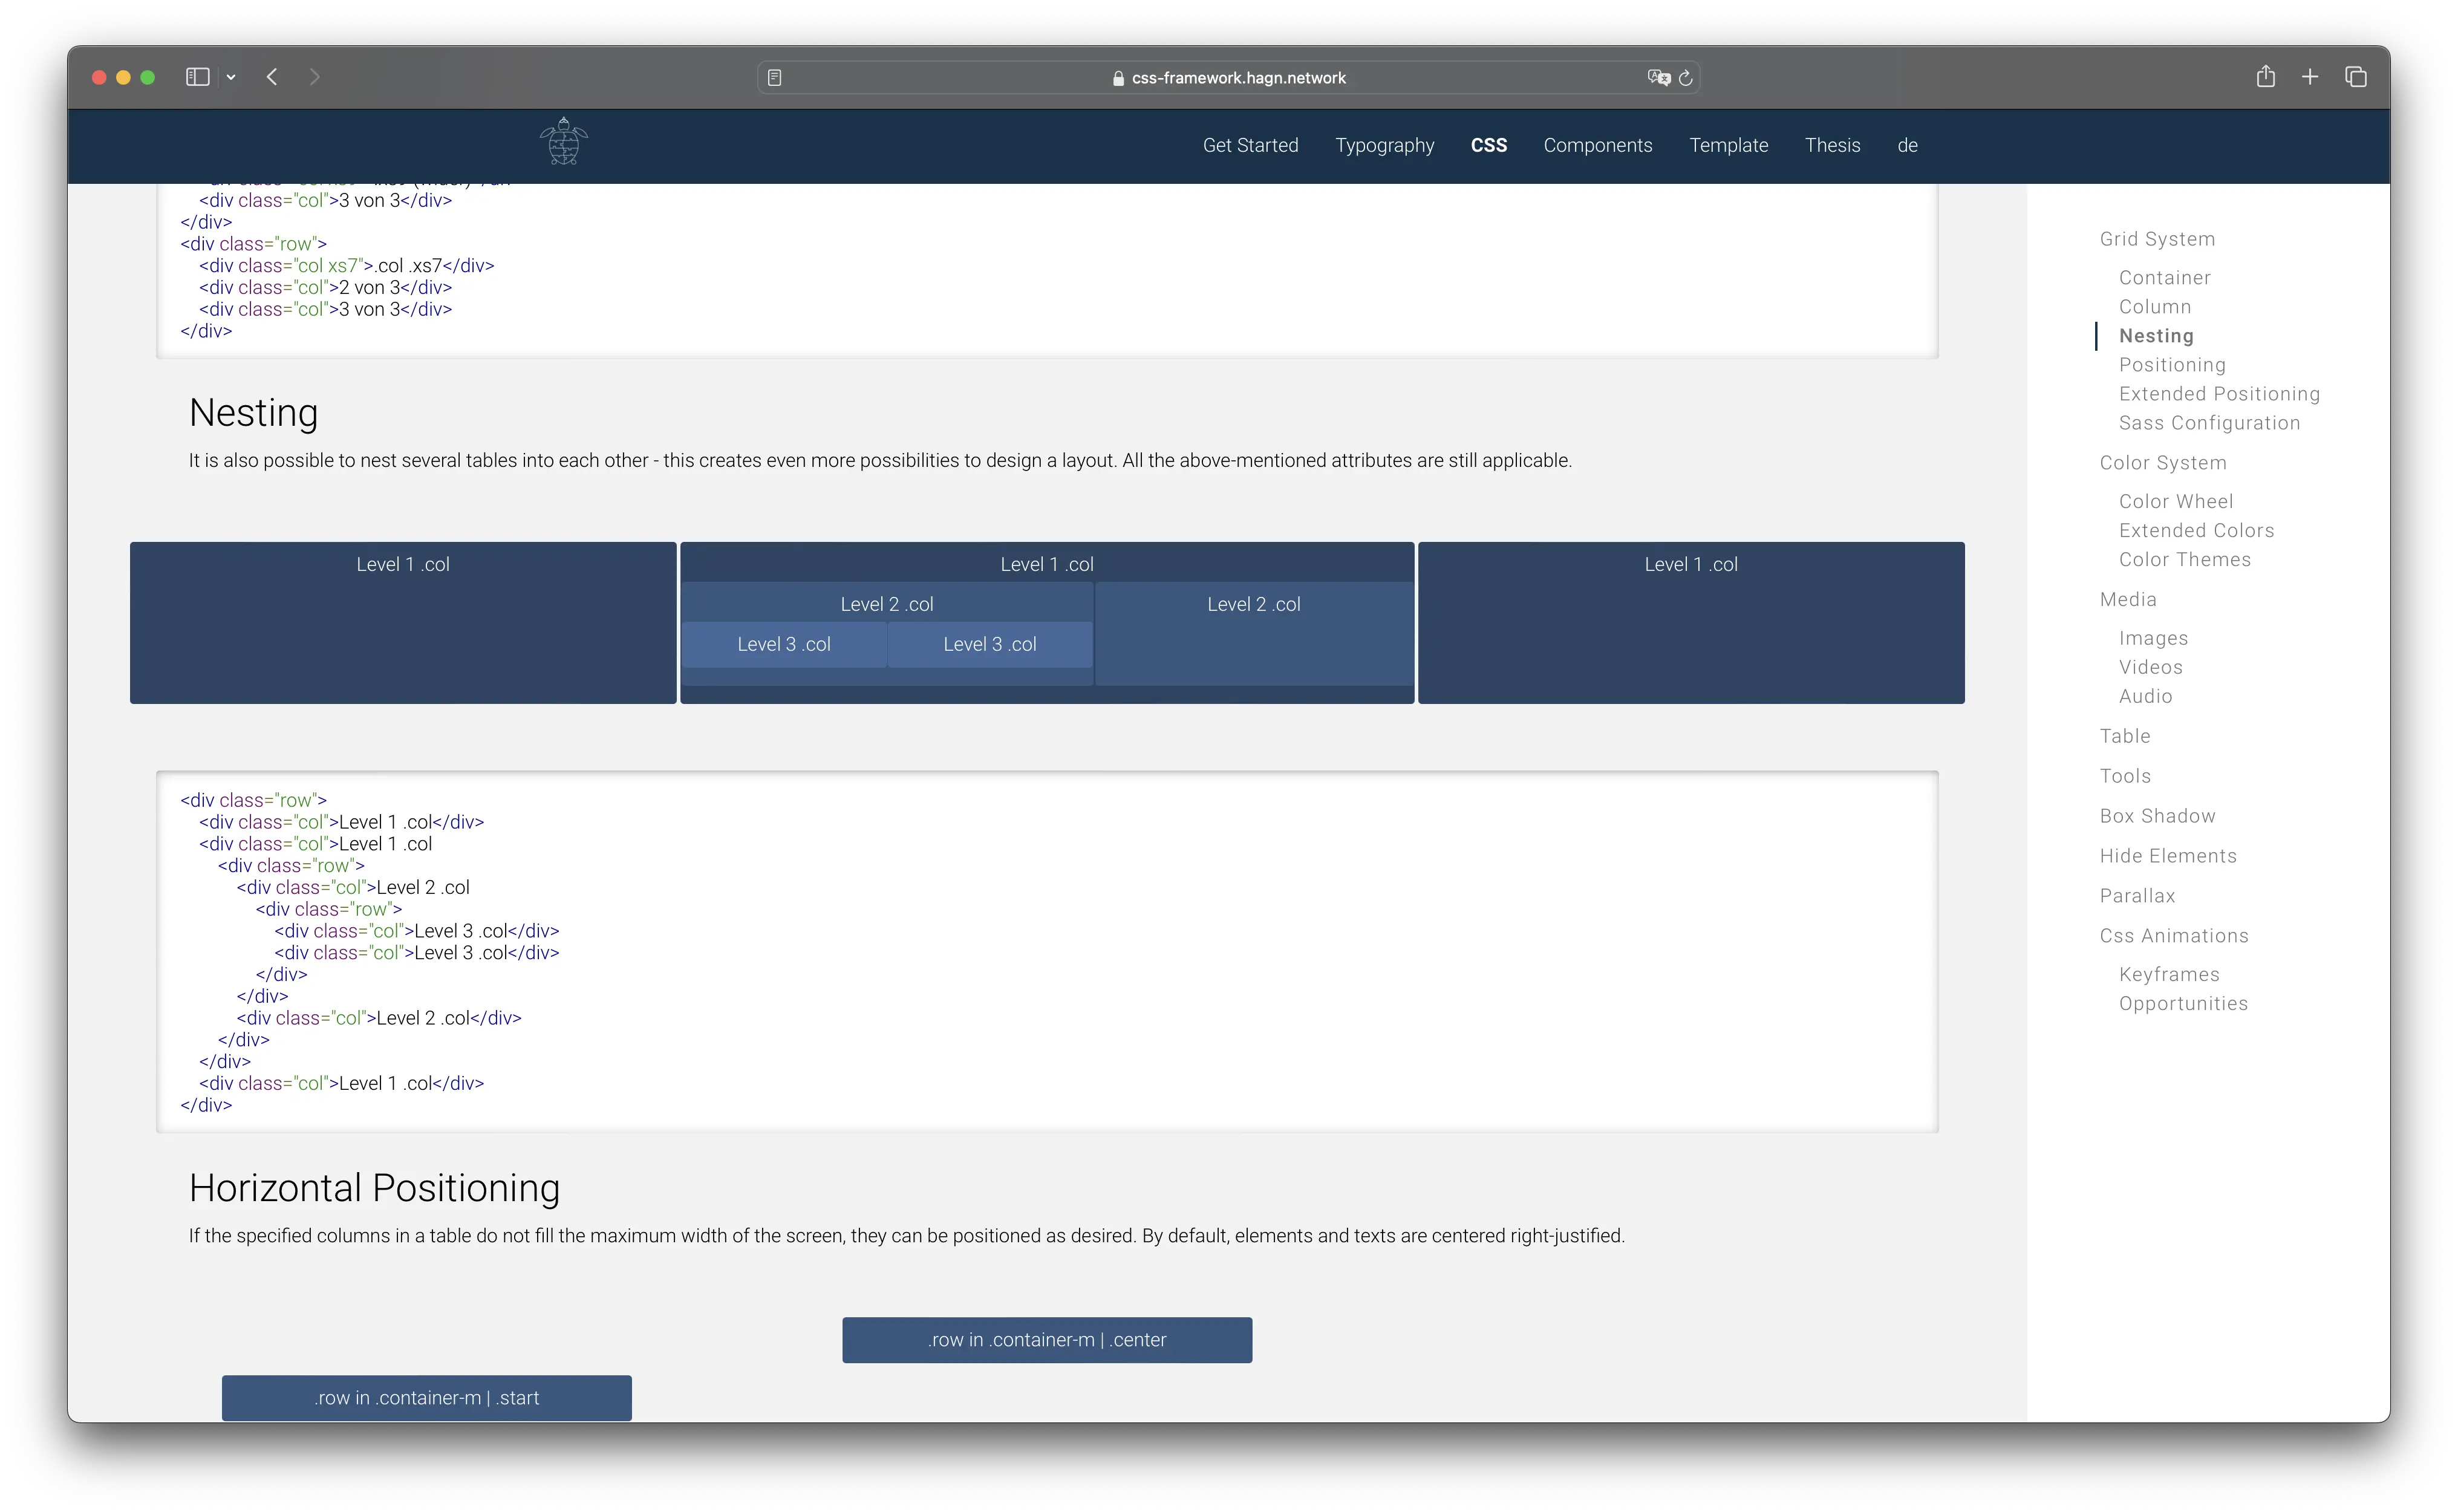
Task: Open a new tab with plus icon
Action: pos(2310,77)
